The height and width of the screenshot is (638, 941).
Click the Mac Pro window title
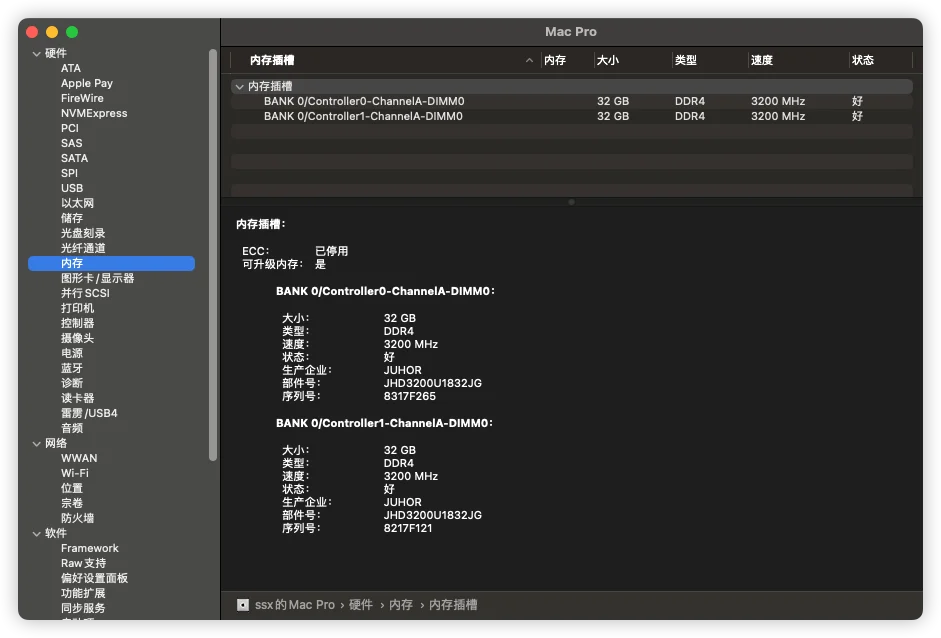point(571,32)
